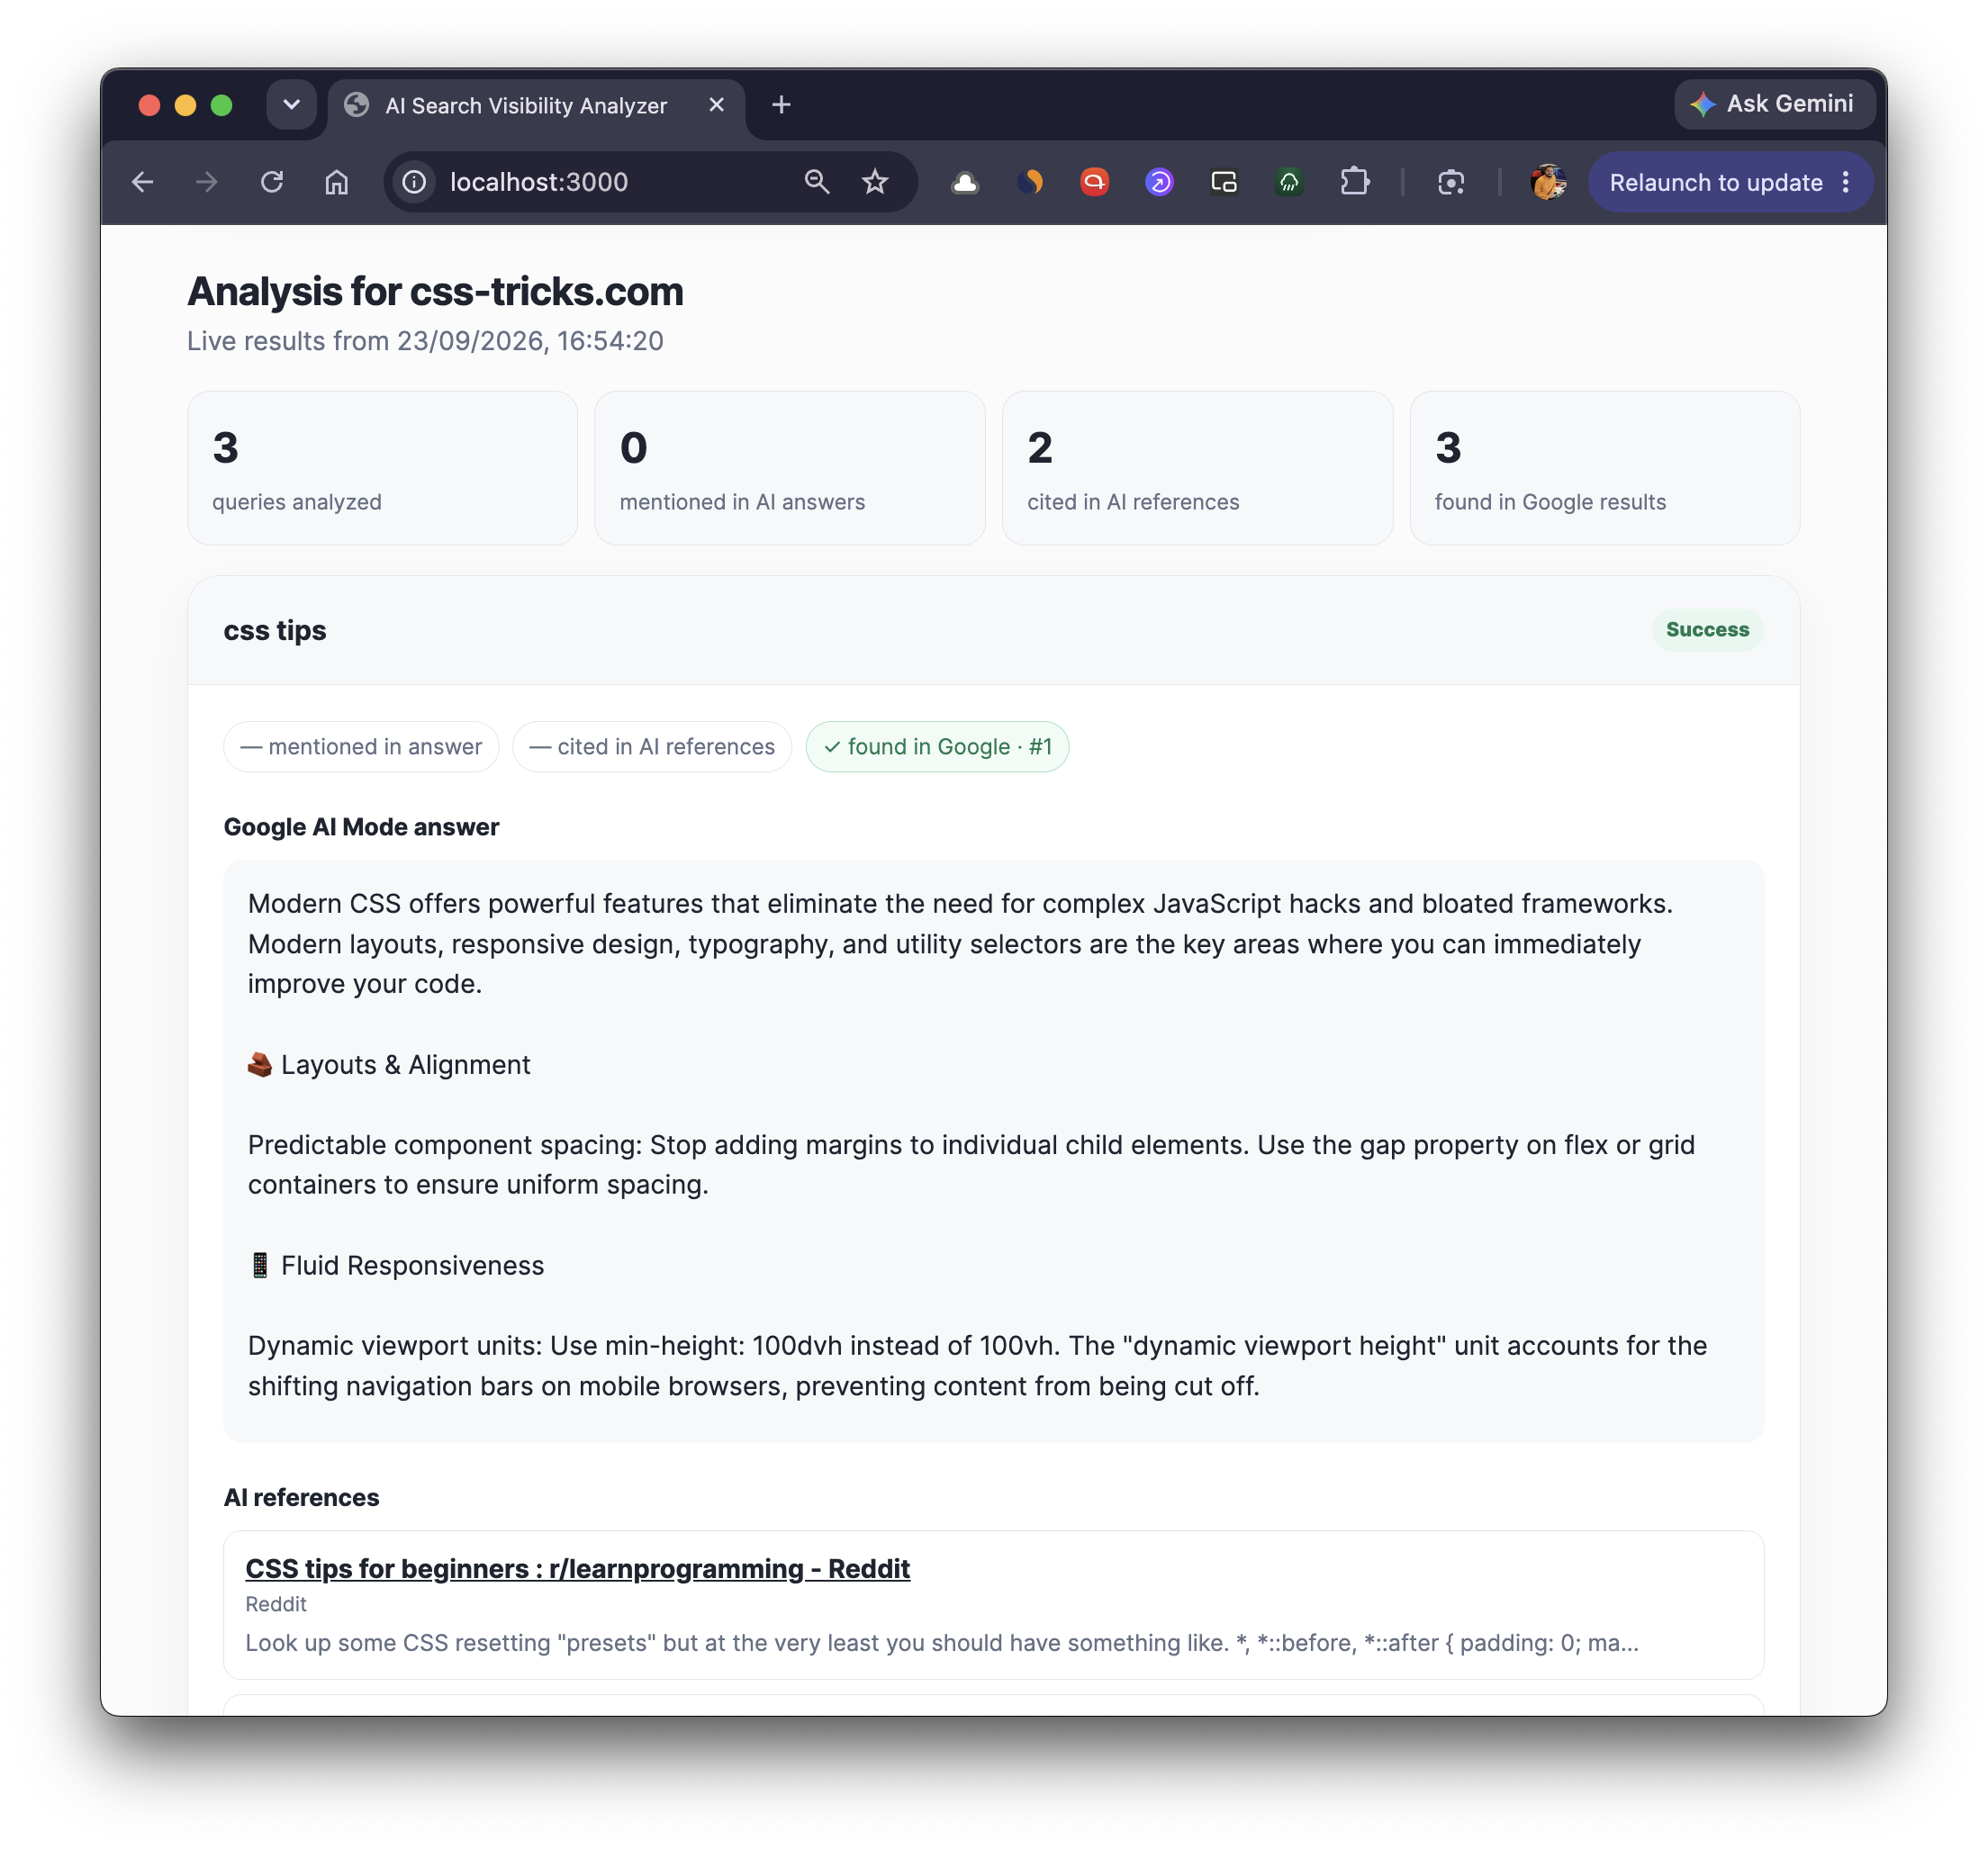Click the zoom magnifier icon in address bar
1988x1849 pixels.
(x=817, y=182)
